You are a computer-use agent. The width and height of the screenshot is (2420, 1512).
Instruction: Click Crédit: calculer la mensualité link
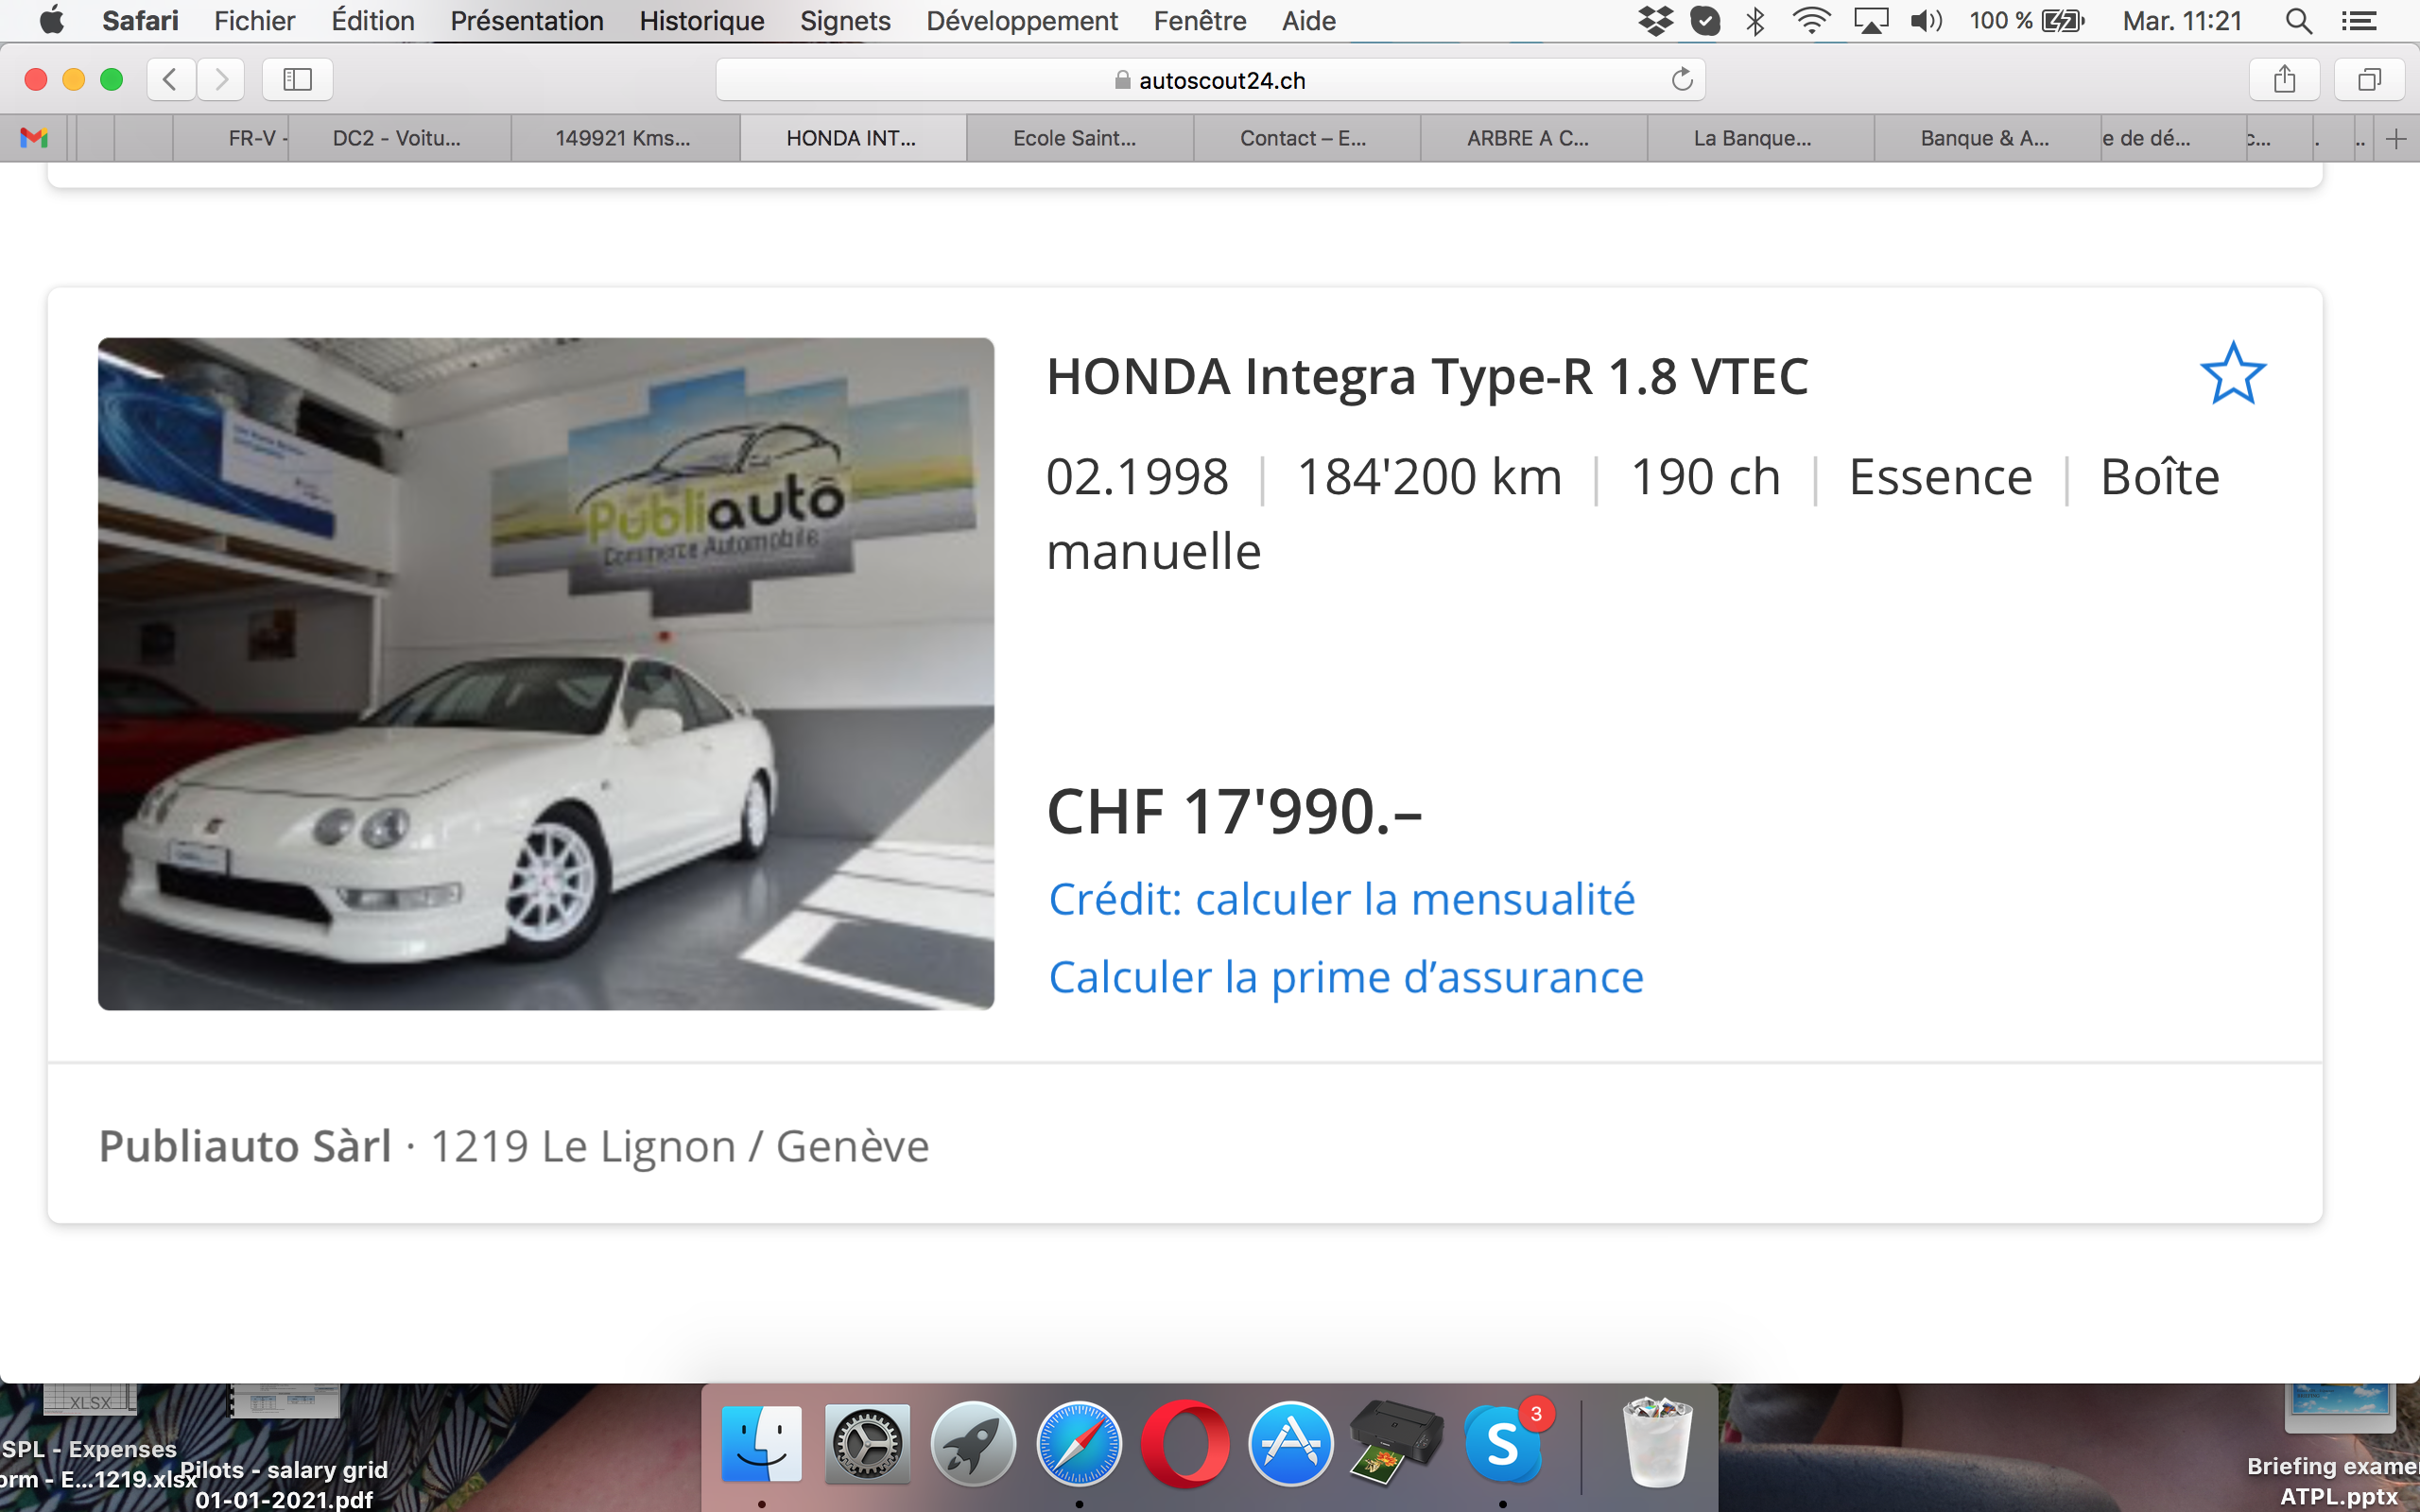(1341, 900)
